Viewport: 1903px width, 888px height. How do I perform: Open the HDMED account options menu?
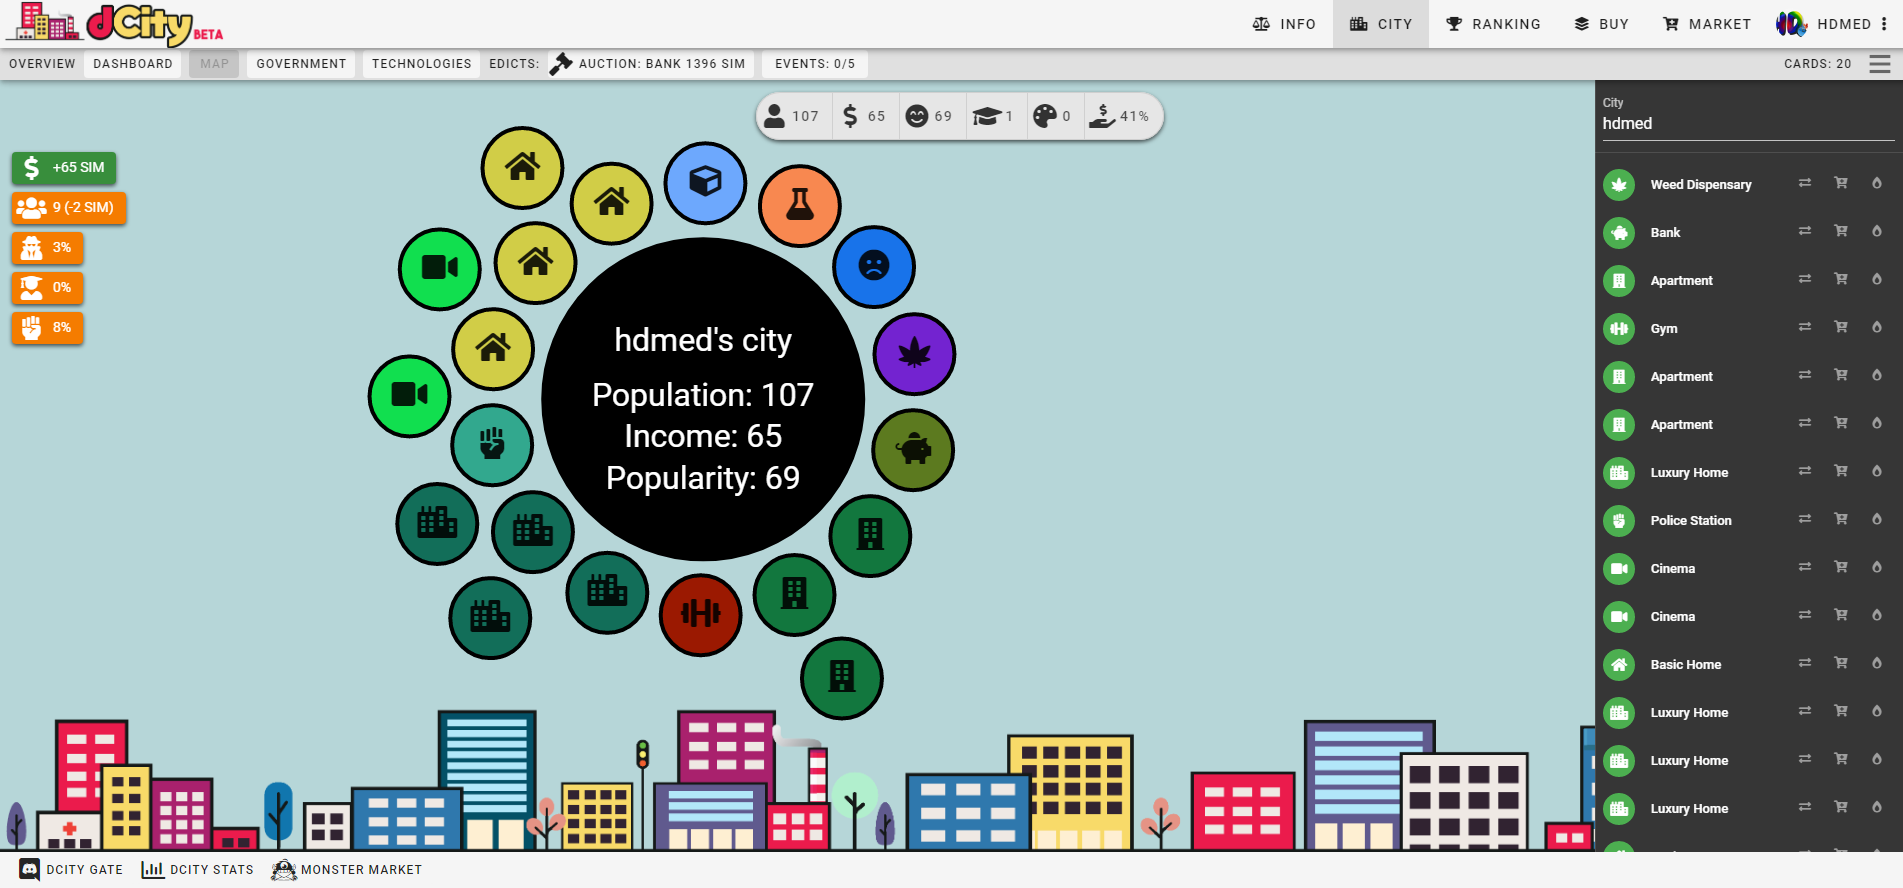1884,24
